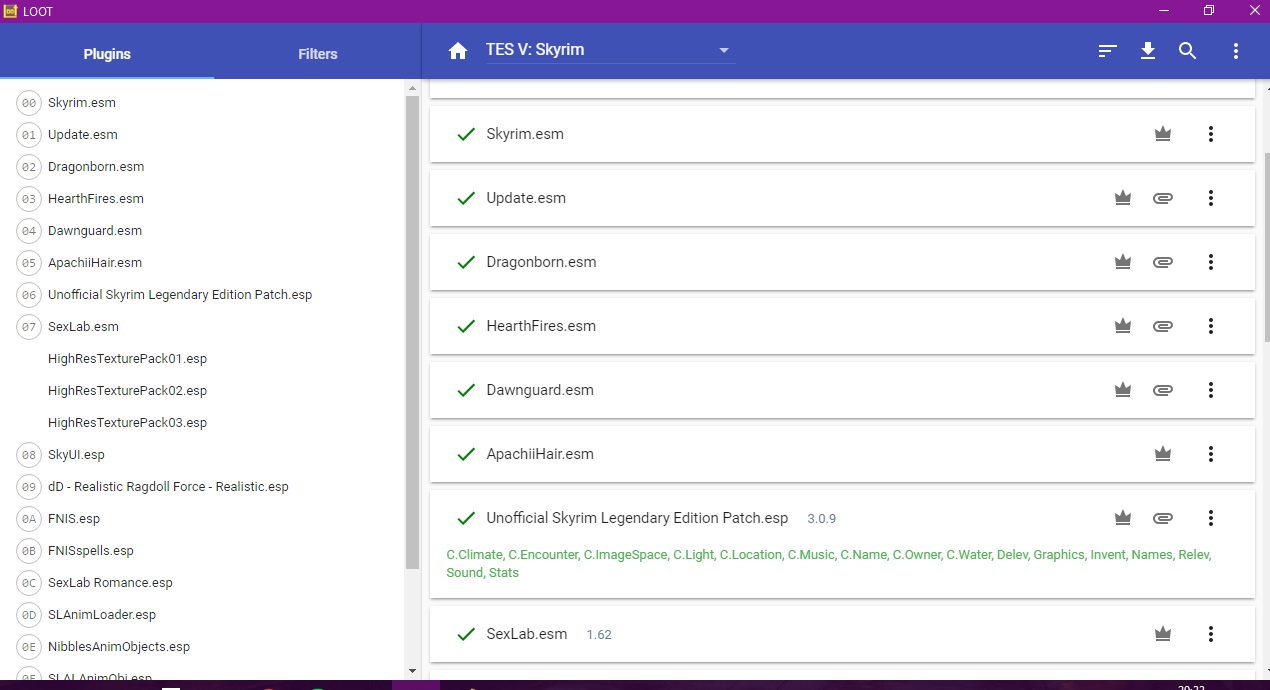Open the three-dot menu for SexLab.esm
The image size is (1270, 690).
[x=1211, y=634]
